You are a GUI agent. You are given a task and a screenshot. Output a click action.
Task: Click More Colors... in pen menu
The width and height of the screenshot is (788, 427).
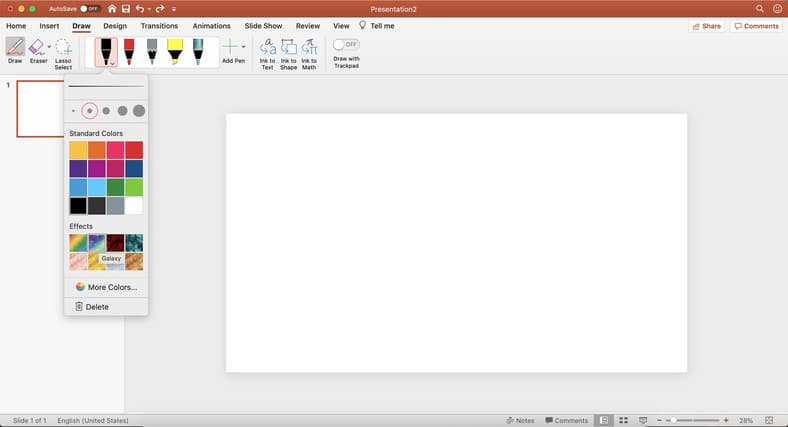coord(106,287)
